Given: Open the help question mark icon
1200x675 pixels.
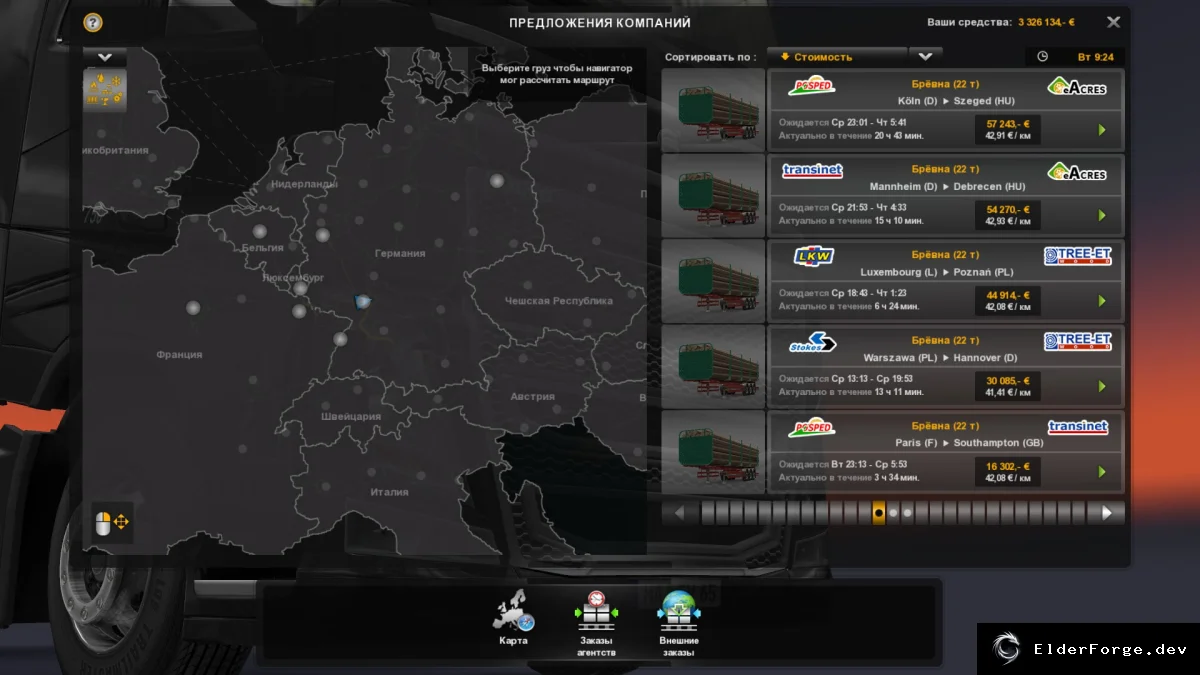Looking at the screenshot, I should coord(93,22).
